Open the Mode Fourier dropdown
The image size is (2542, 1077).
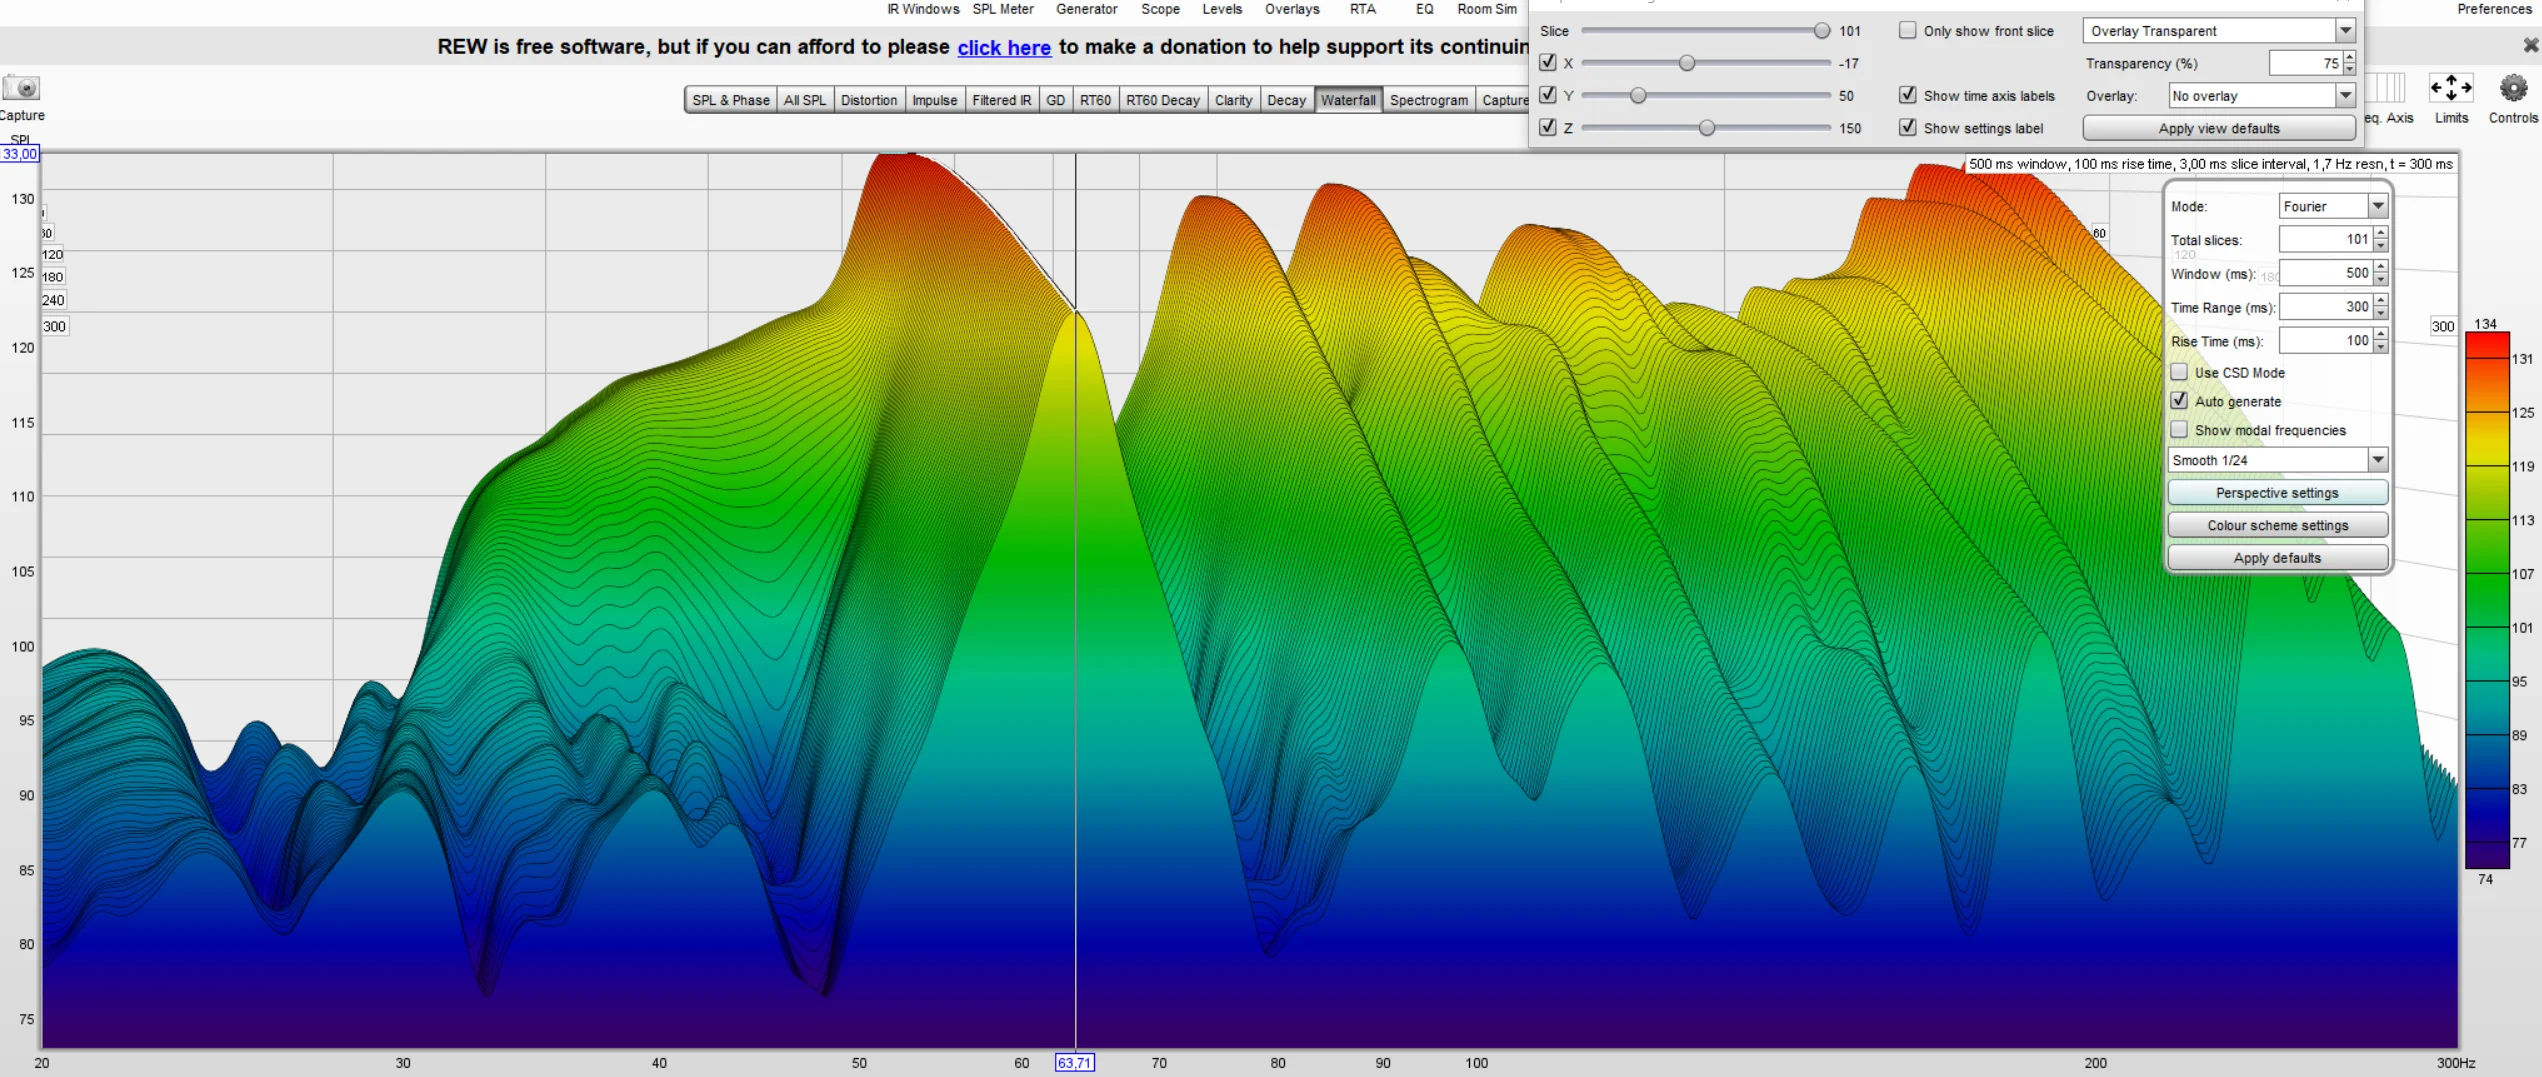coord(2334,206)
